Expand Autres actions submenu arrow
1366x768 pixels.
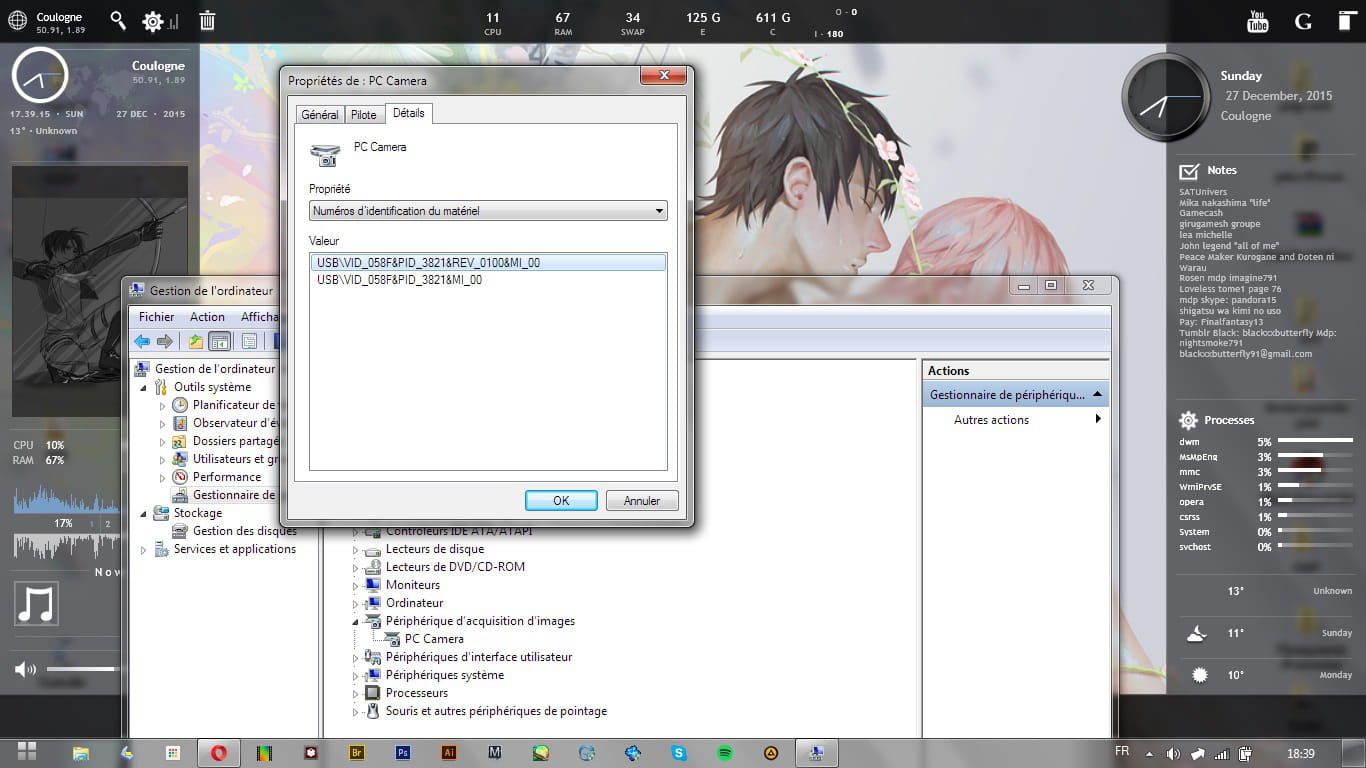click(x=1098, y=419)
